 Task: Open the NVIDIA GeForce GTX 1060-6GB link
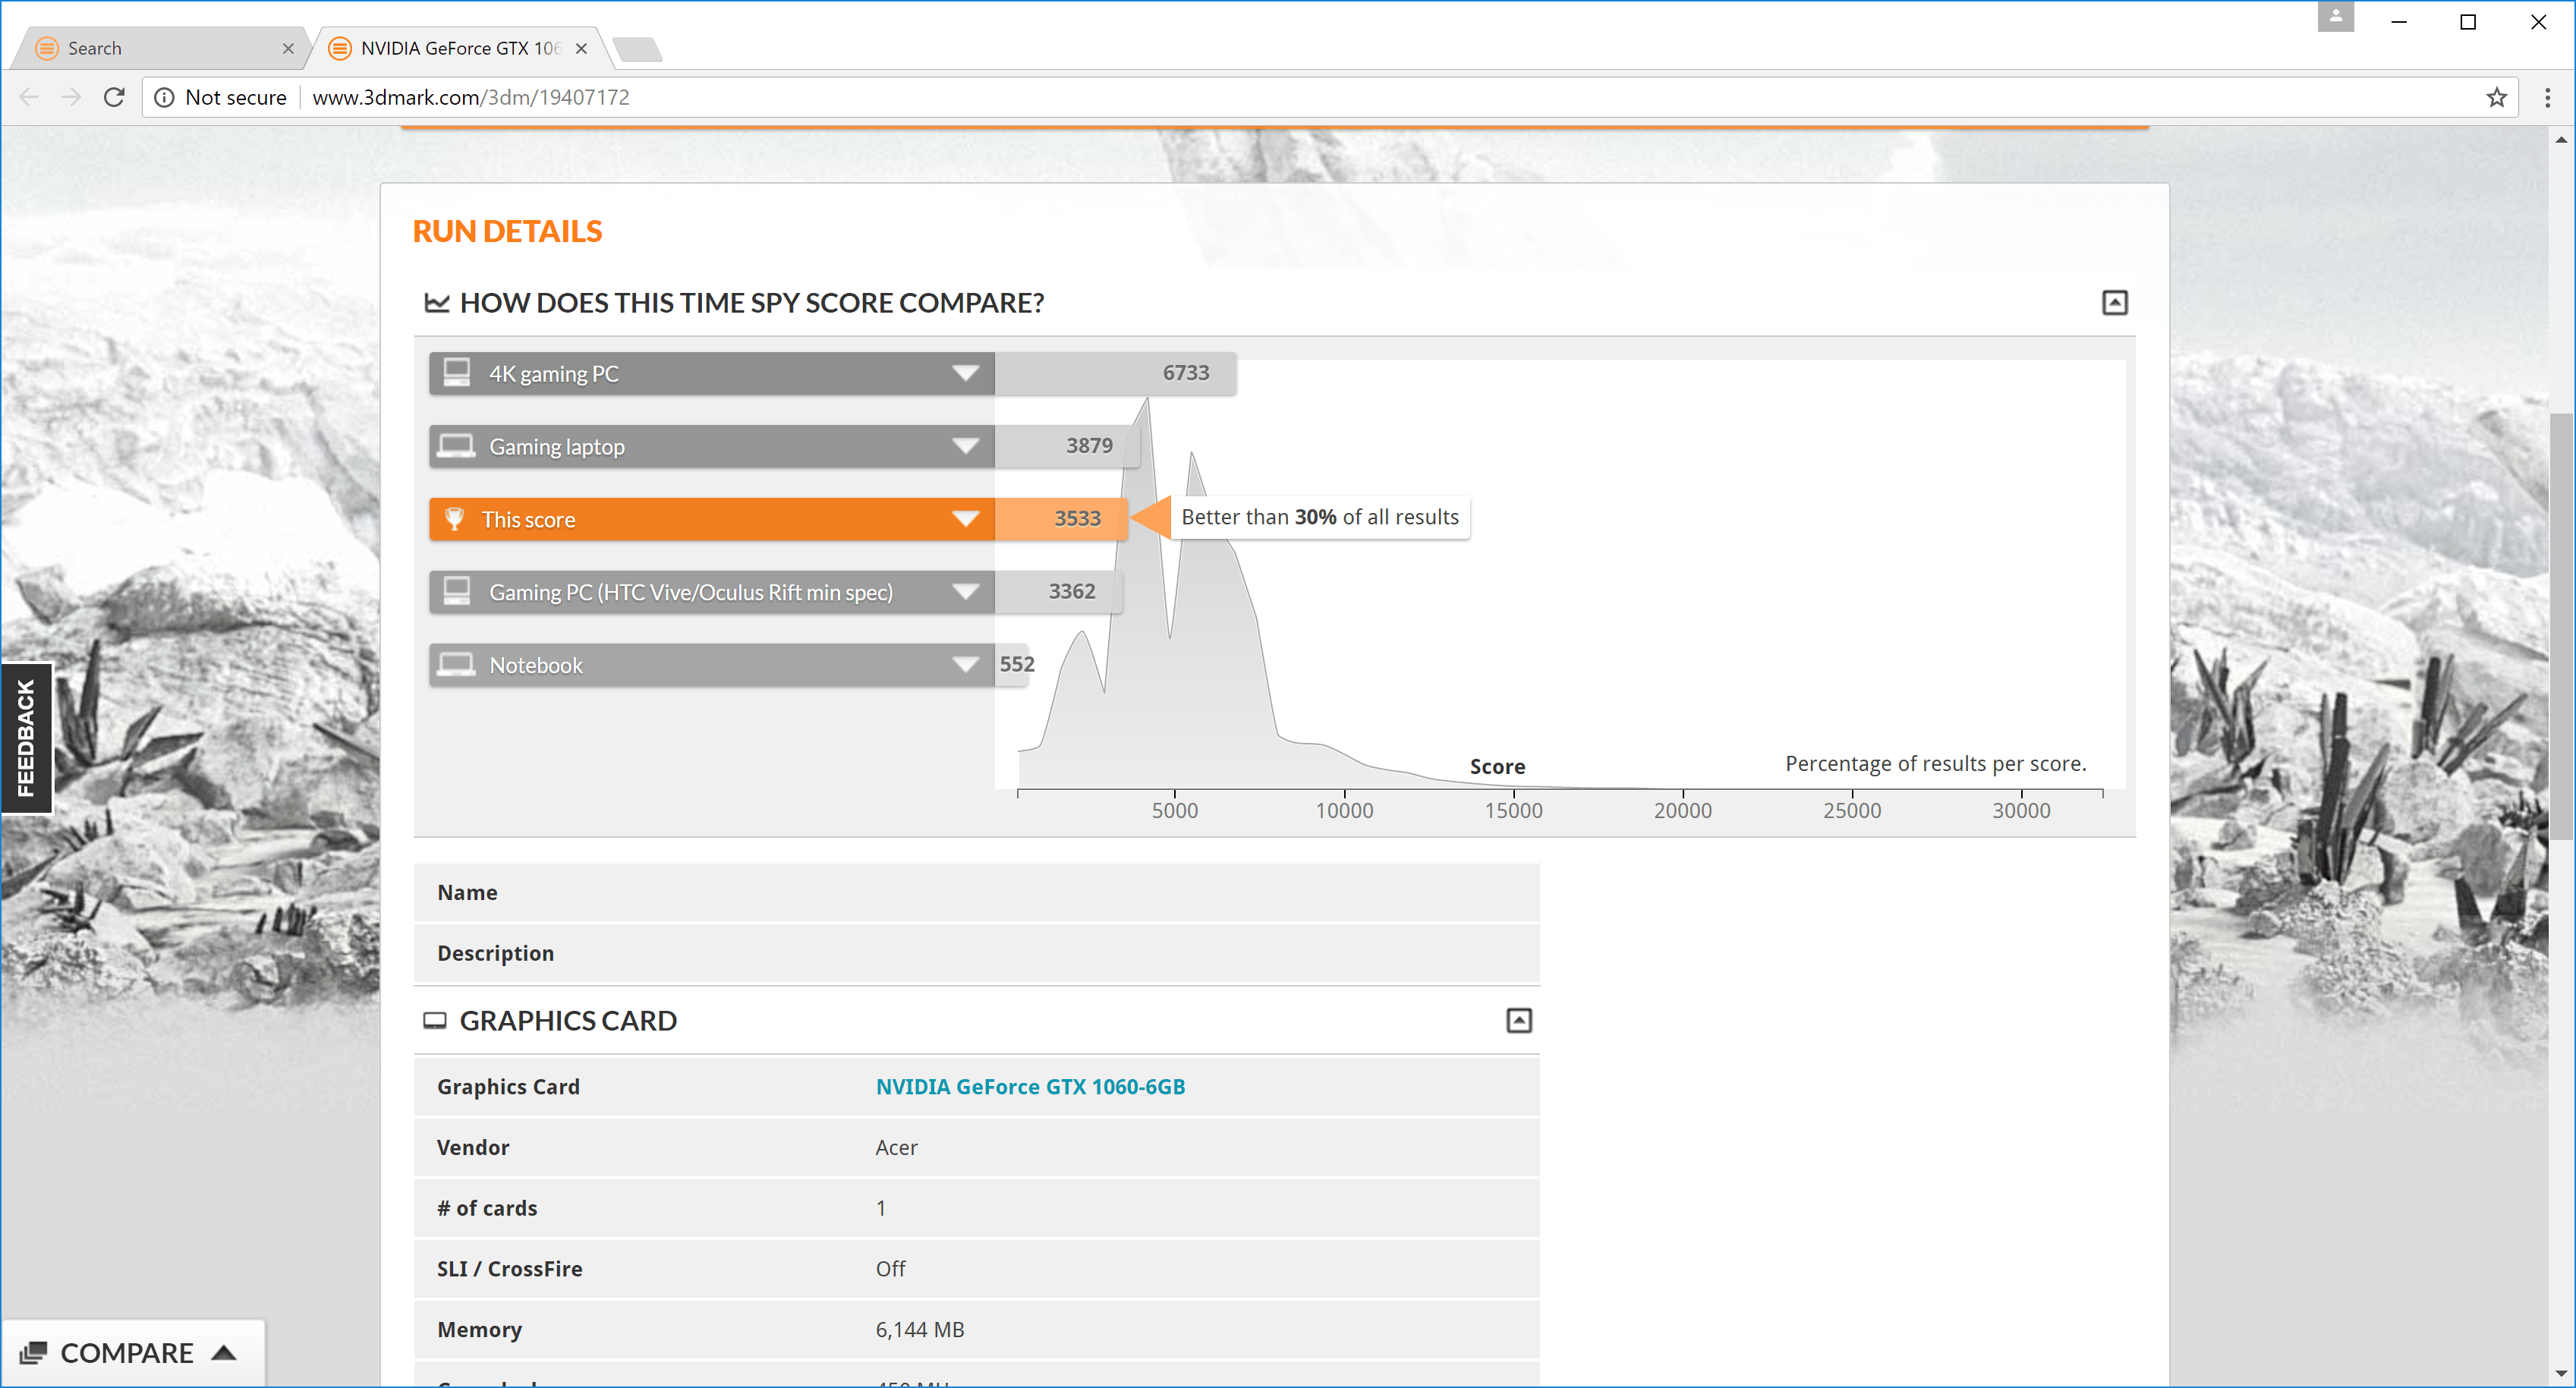tap(1031, 1085)
